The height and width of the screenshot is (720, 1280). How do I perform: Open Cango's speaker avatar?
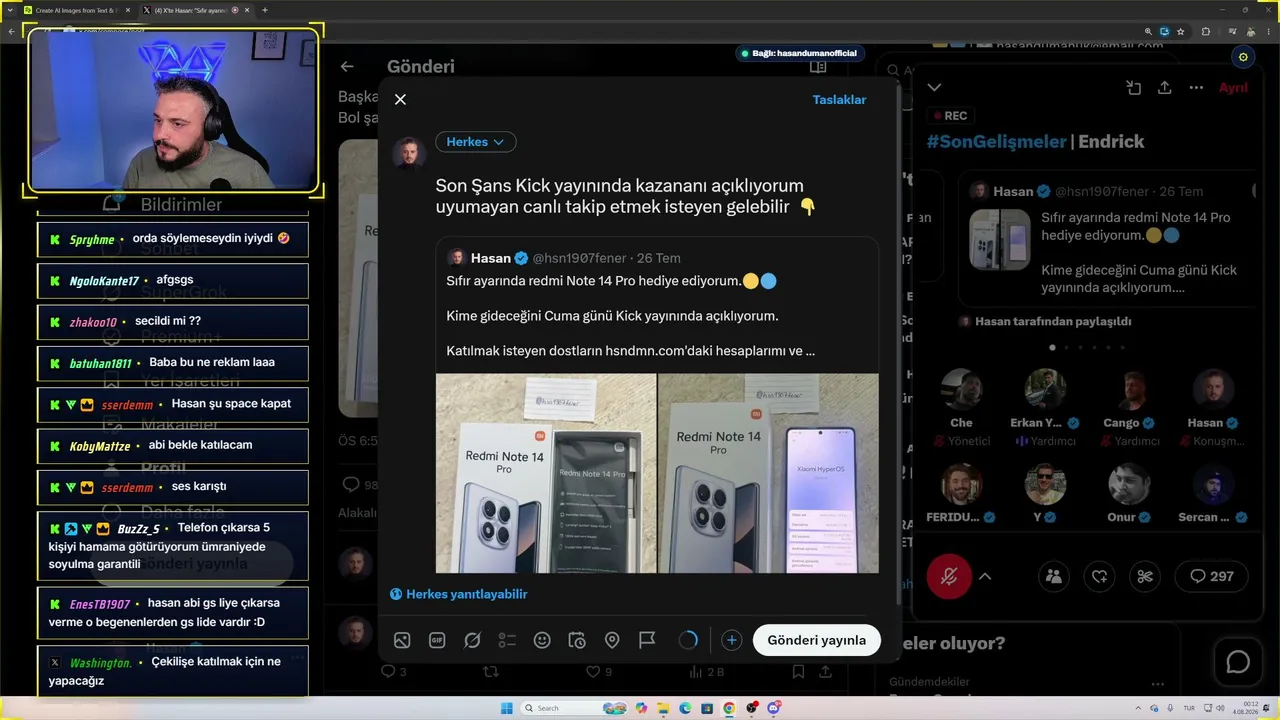coord(1133,389)
